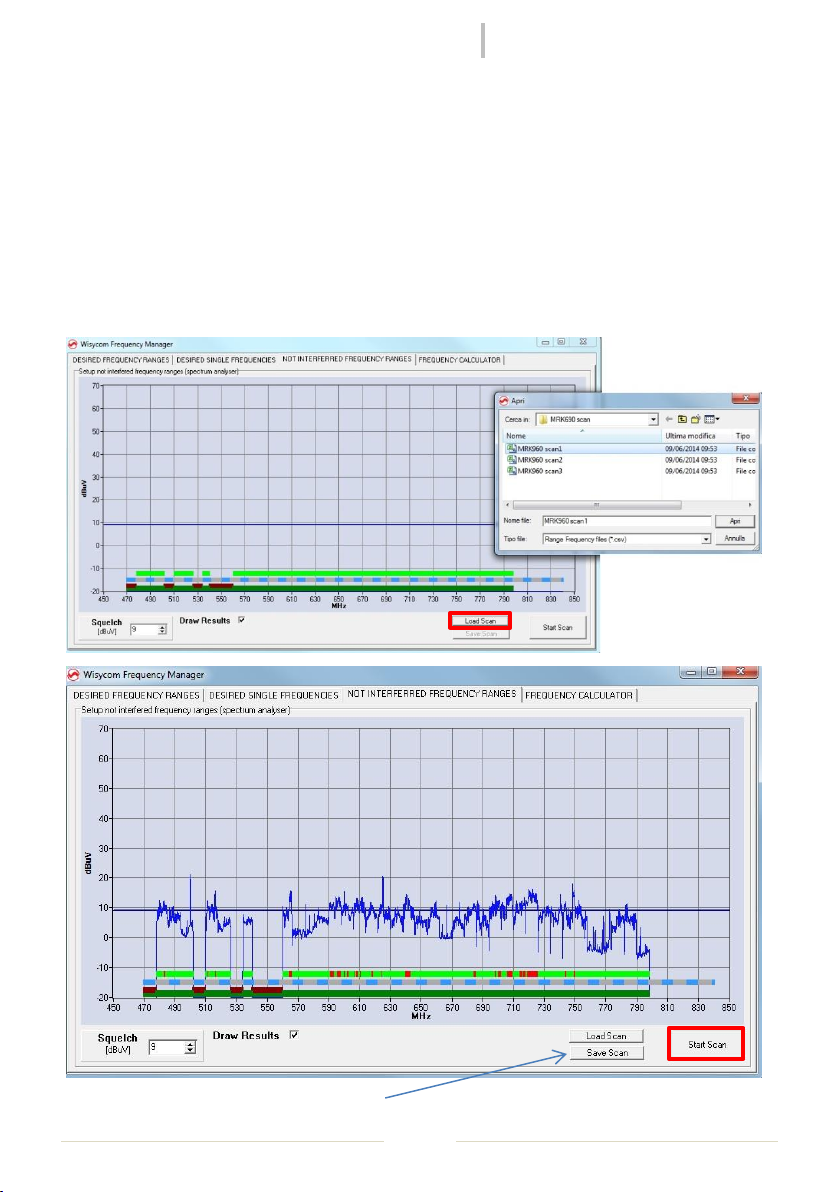Screen dimensions: 840x1192
Task: Click the right scroll arrow in Apri file list
Action: point(750,505)
